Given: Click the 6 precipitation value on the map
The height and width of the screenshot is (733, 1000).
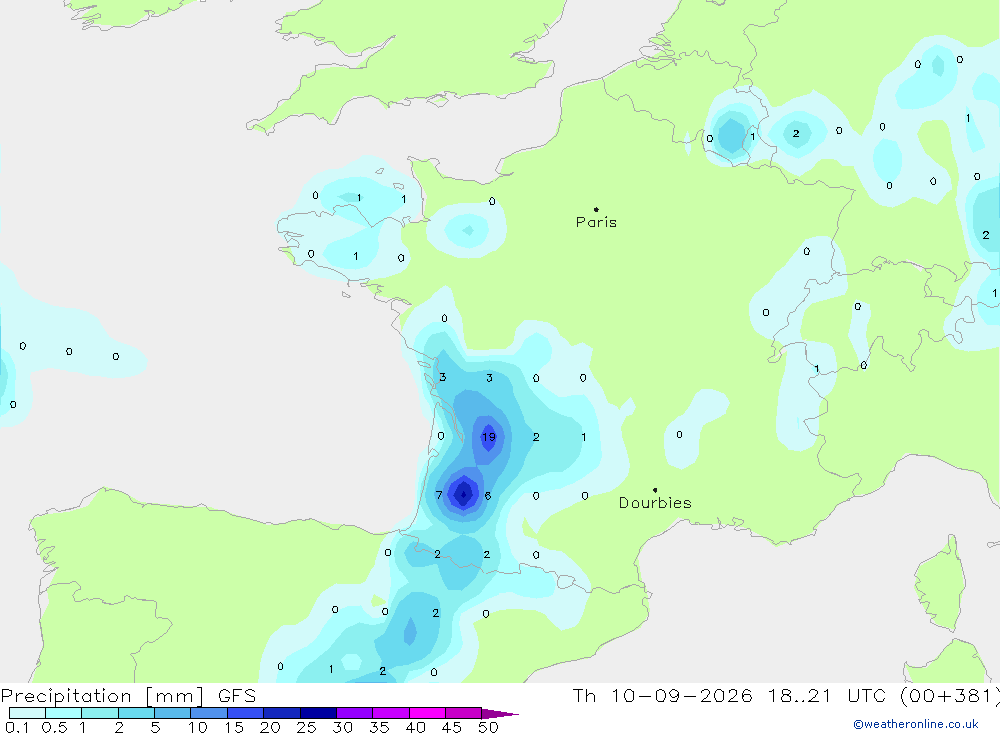Looking at the screenshot, I should (488, 496).
